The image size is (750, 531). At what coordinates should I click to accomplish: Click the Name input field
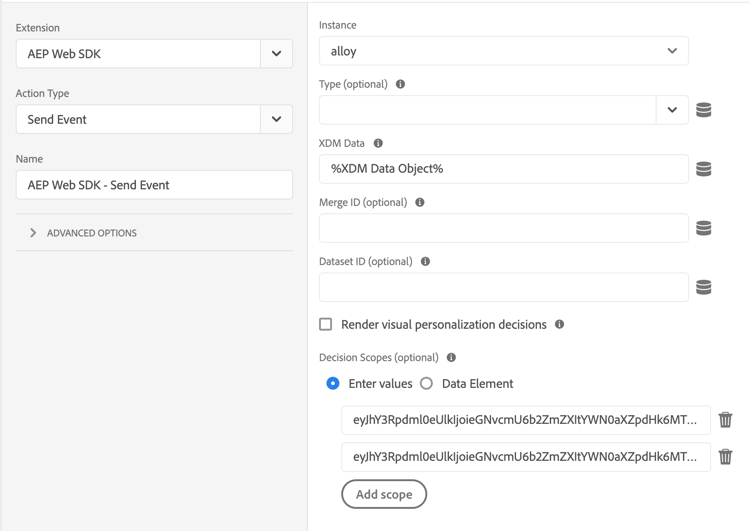coord(154,185)
